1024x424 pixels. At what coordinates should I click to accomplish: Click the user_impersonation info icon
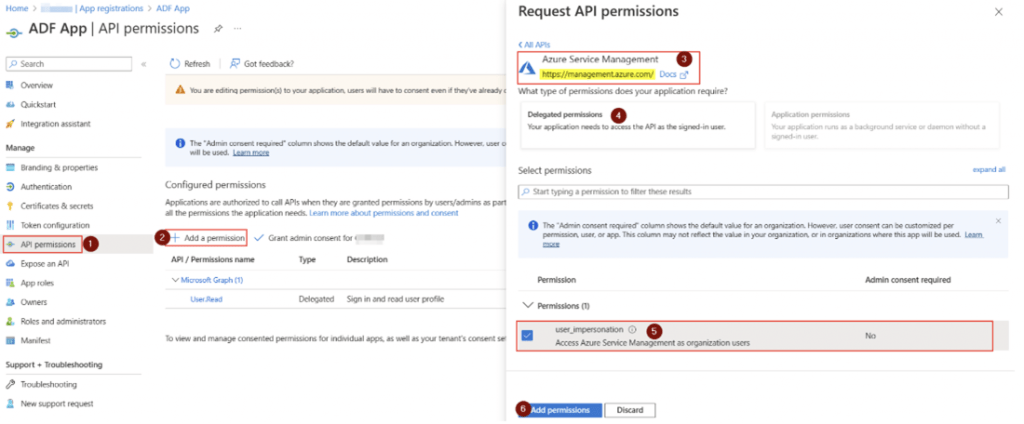[632, 330]
